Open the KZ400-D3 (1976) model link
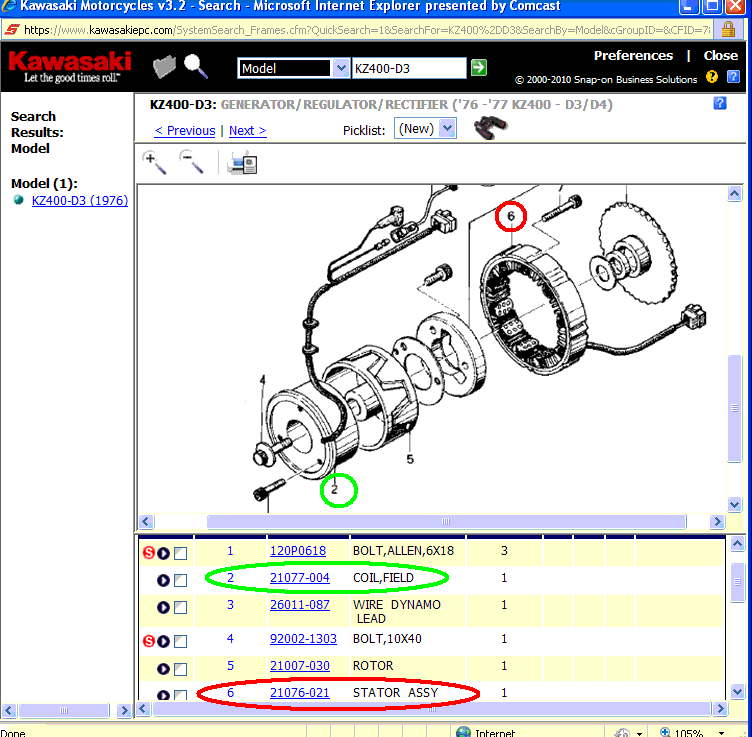This screenshot has width=752, height=737. (80, 200)
